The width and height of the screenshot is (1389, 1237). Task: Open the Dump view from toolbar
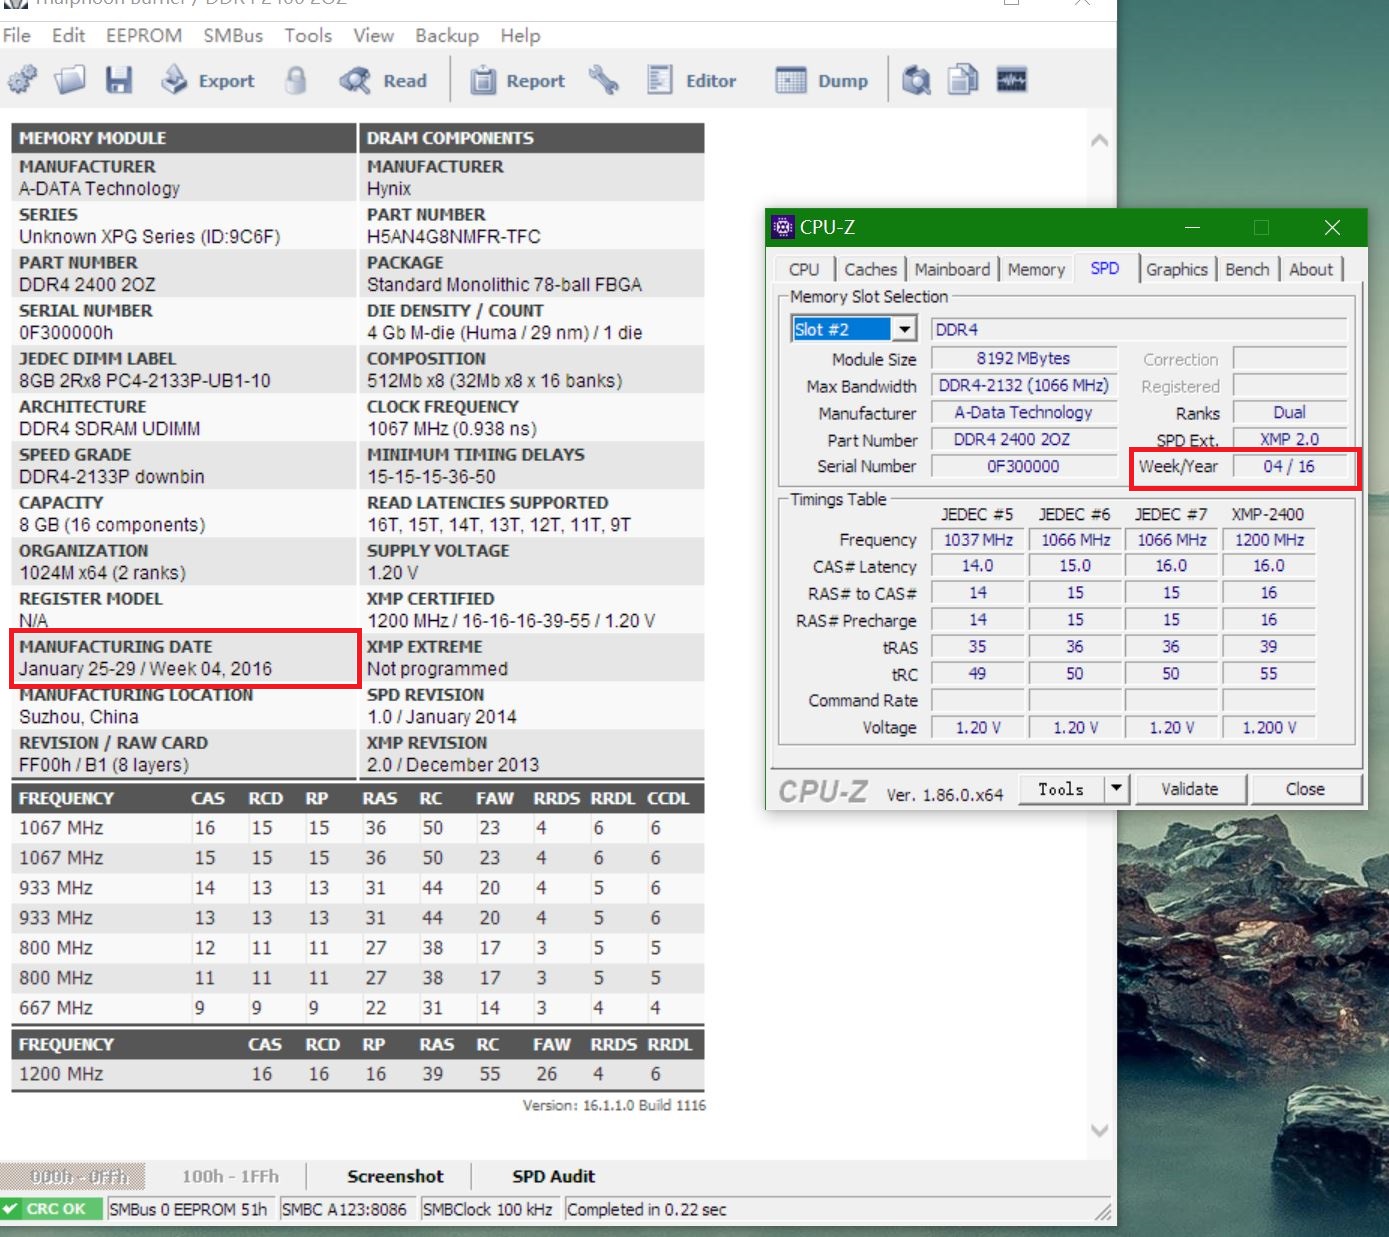(x=822, y=80)
